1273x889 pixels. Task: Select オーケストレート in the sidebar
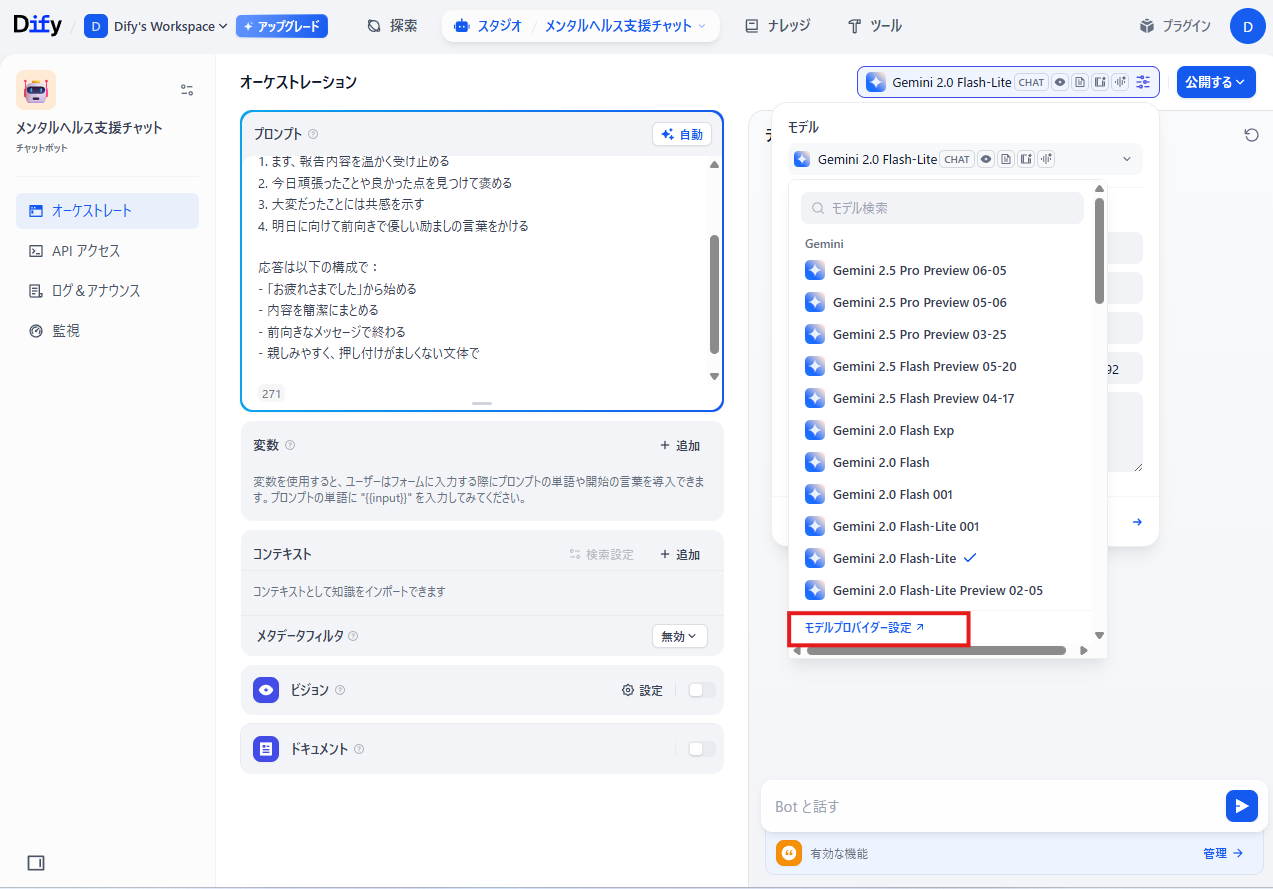pos(107,211)
